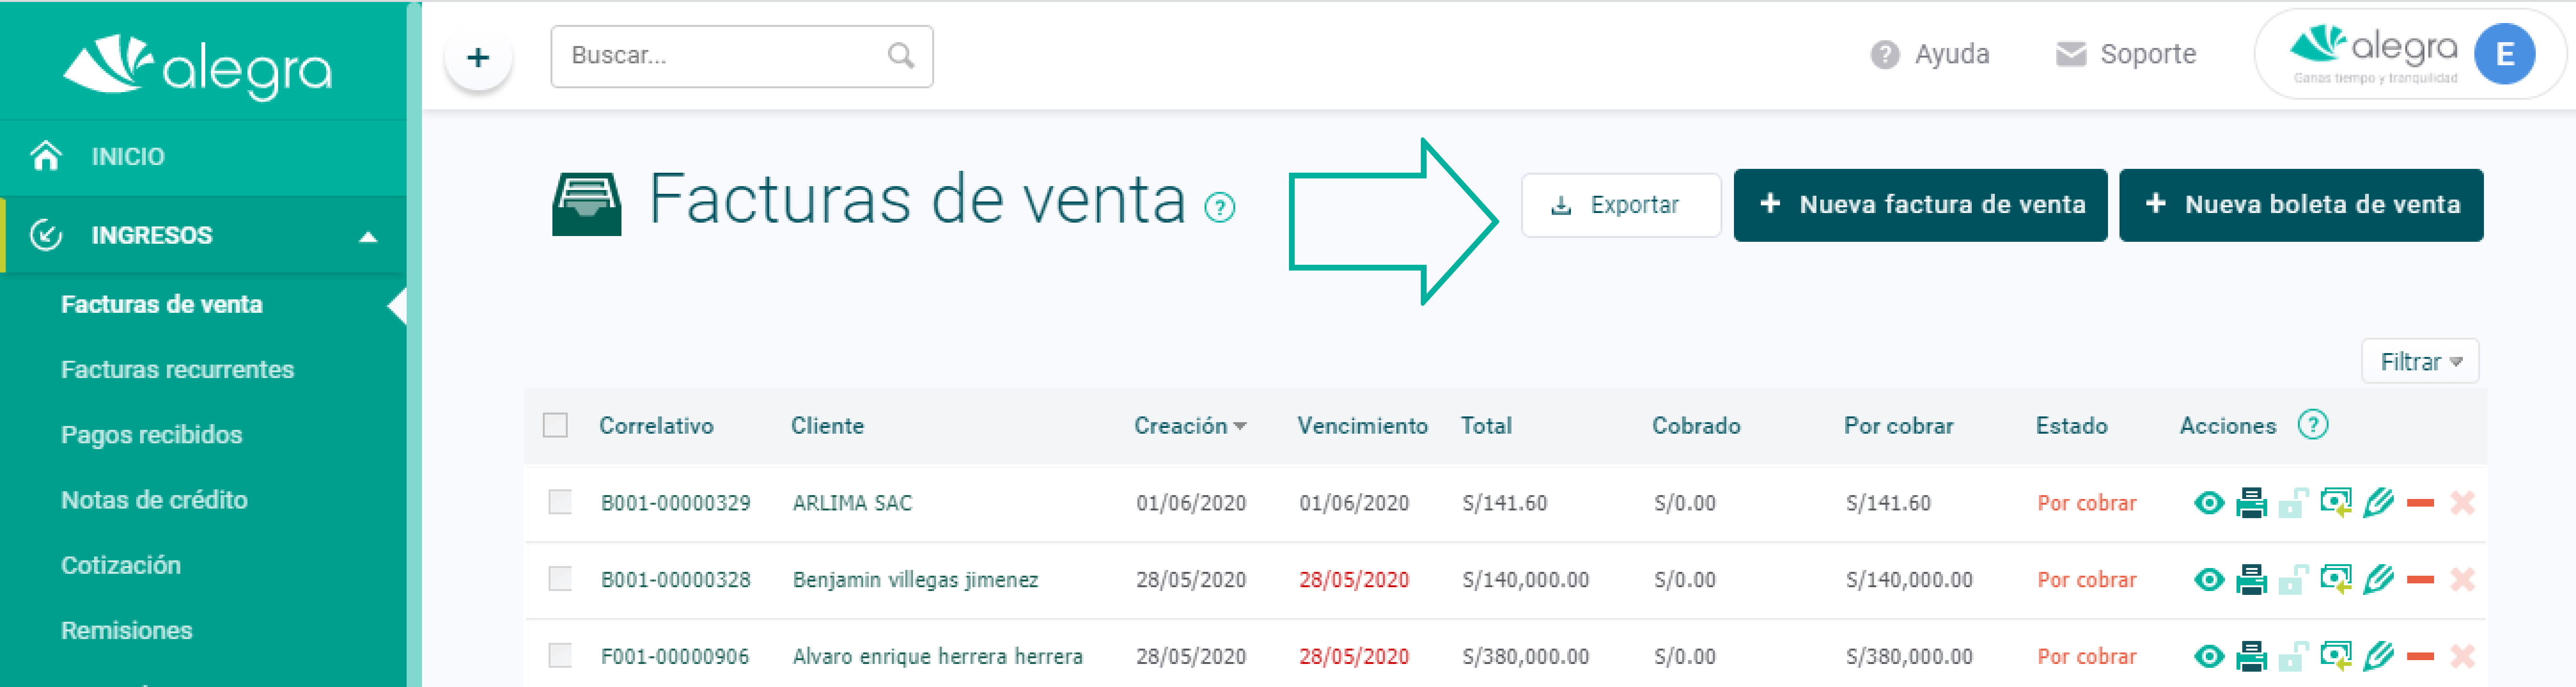Screen dimensions: 2576x687
Task: Click Nueva factura de venta button
Action: tap(1919, 205)
